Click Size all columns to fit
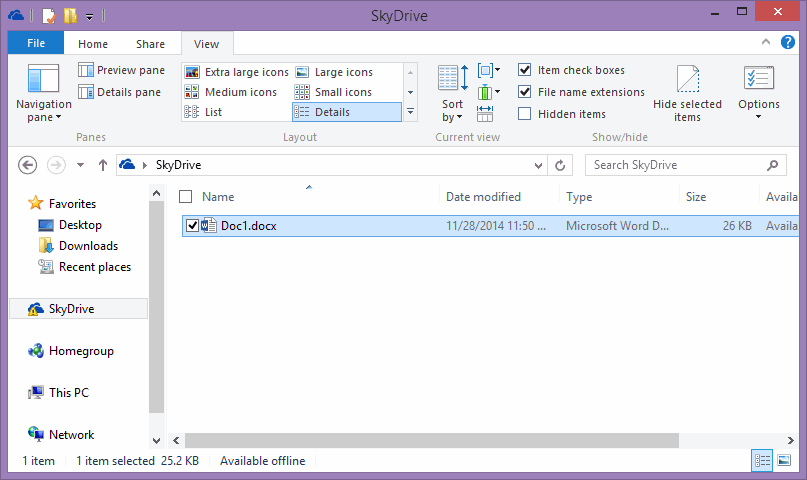807x480 pixels. 485,114
